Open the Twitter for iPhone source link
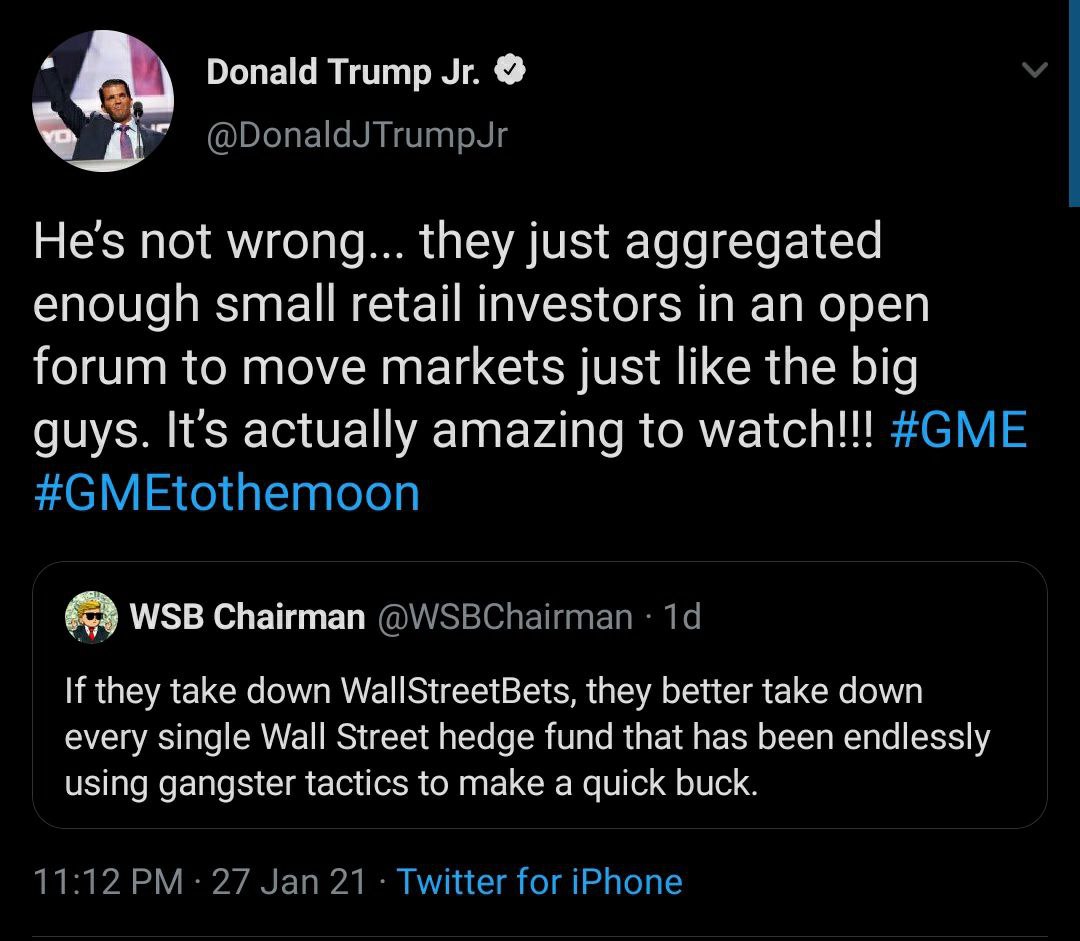1080x941 pixels. pyautogui.click(x=540, y=881)
